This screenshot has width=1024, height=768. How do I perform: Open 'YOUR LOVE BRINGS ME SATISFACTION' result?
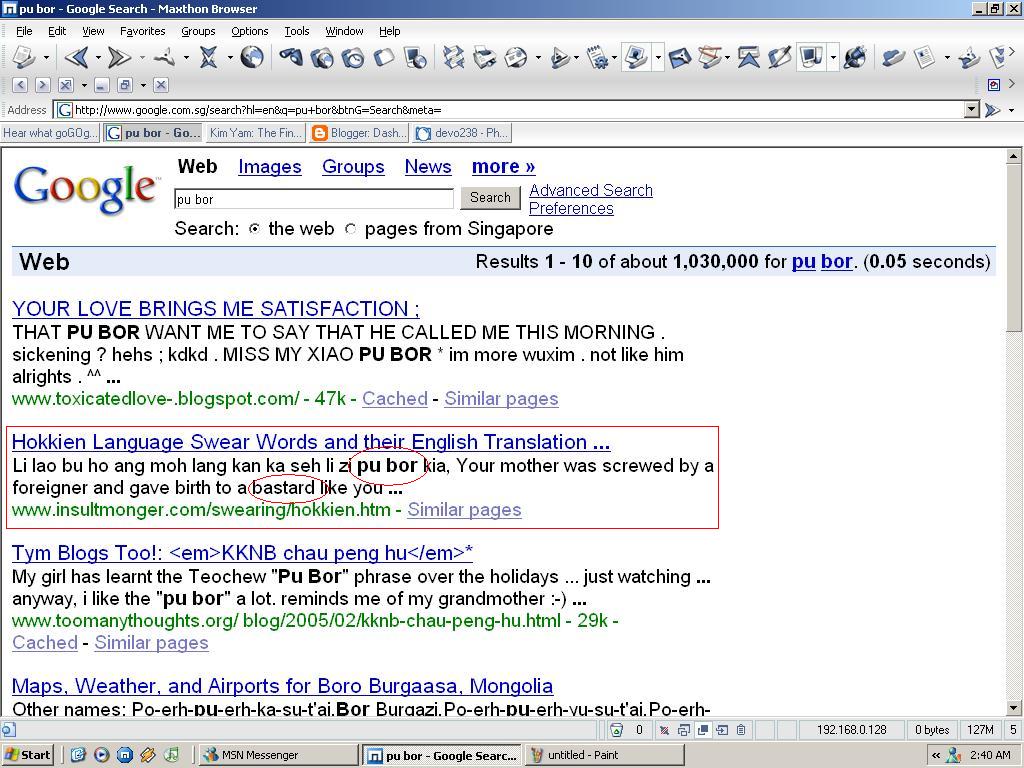click(216, 308)
